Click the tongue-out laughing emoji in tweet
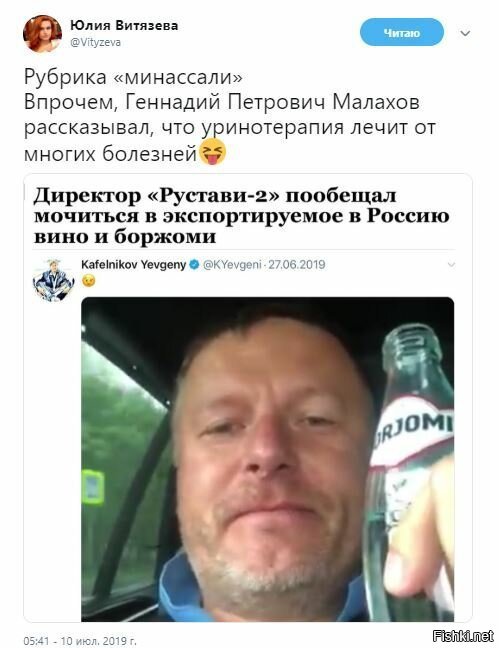 [x=212, y=152]
